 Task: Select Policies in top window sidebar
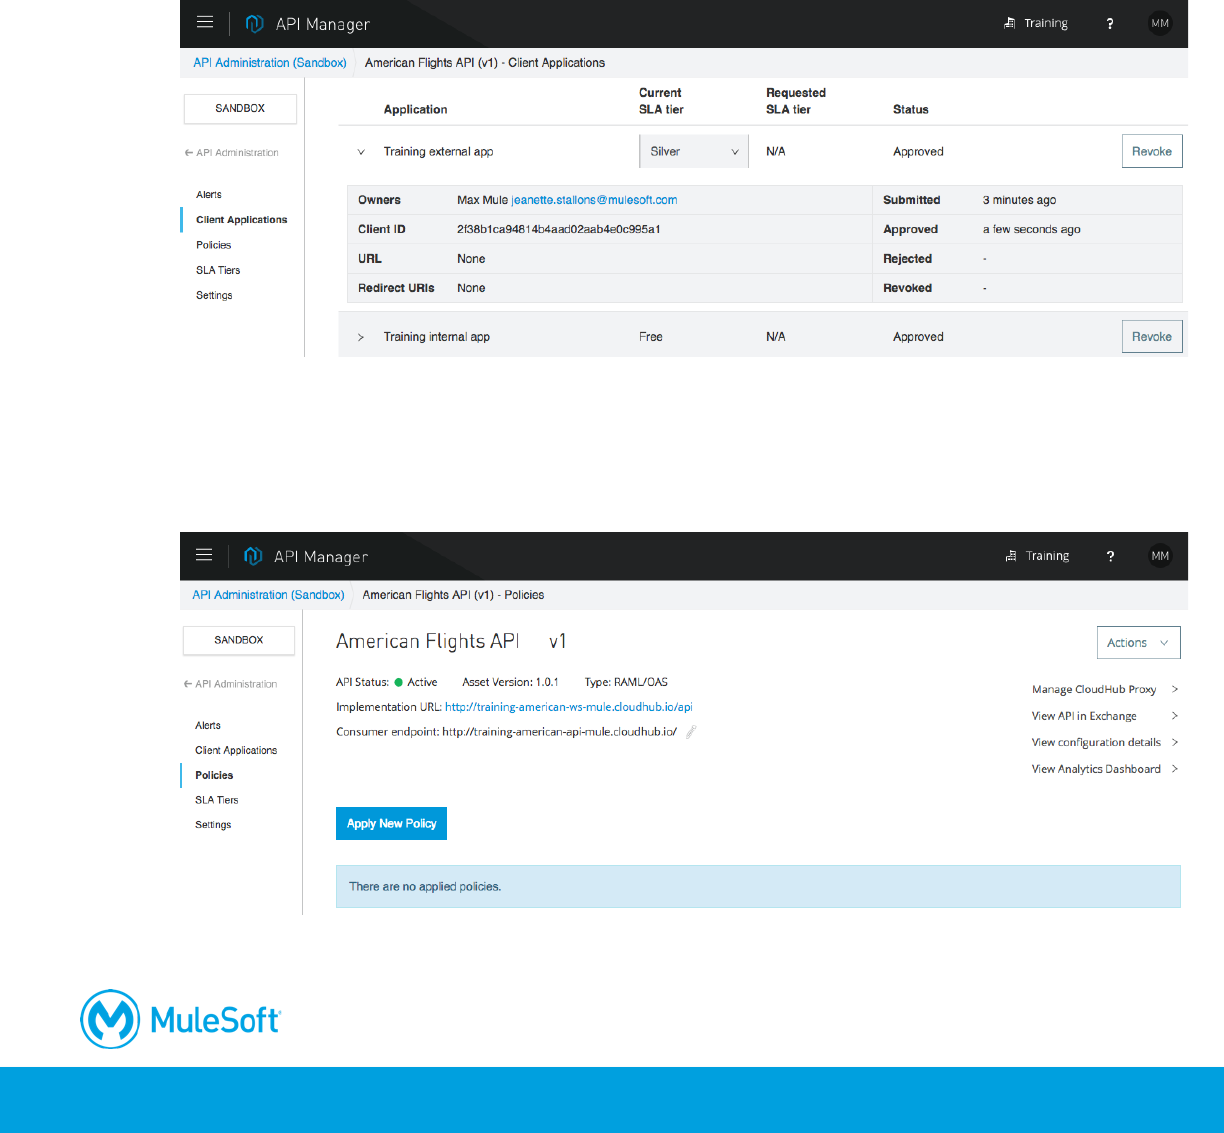pos(214,245)
